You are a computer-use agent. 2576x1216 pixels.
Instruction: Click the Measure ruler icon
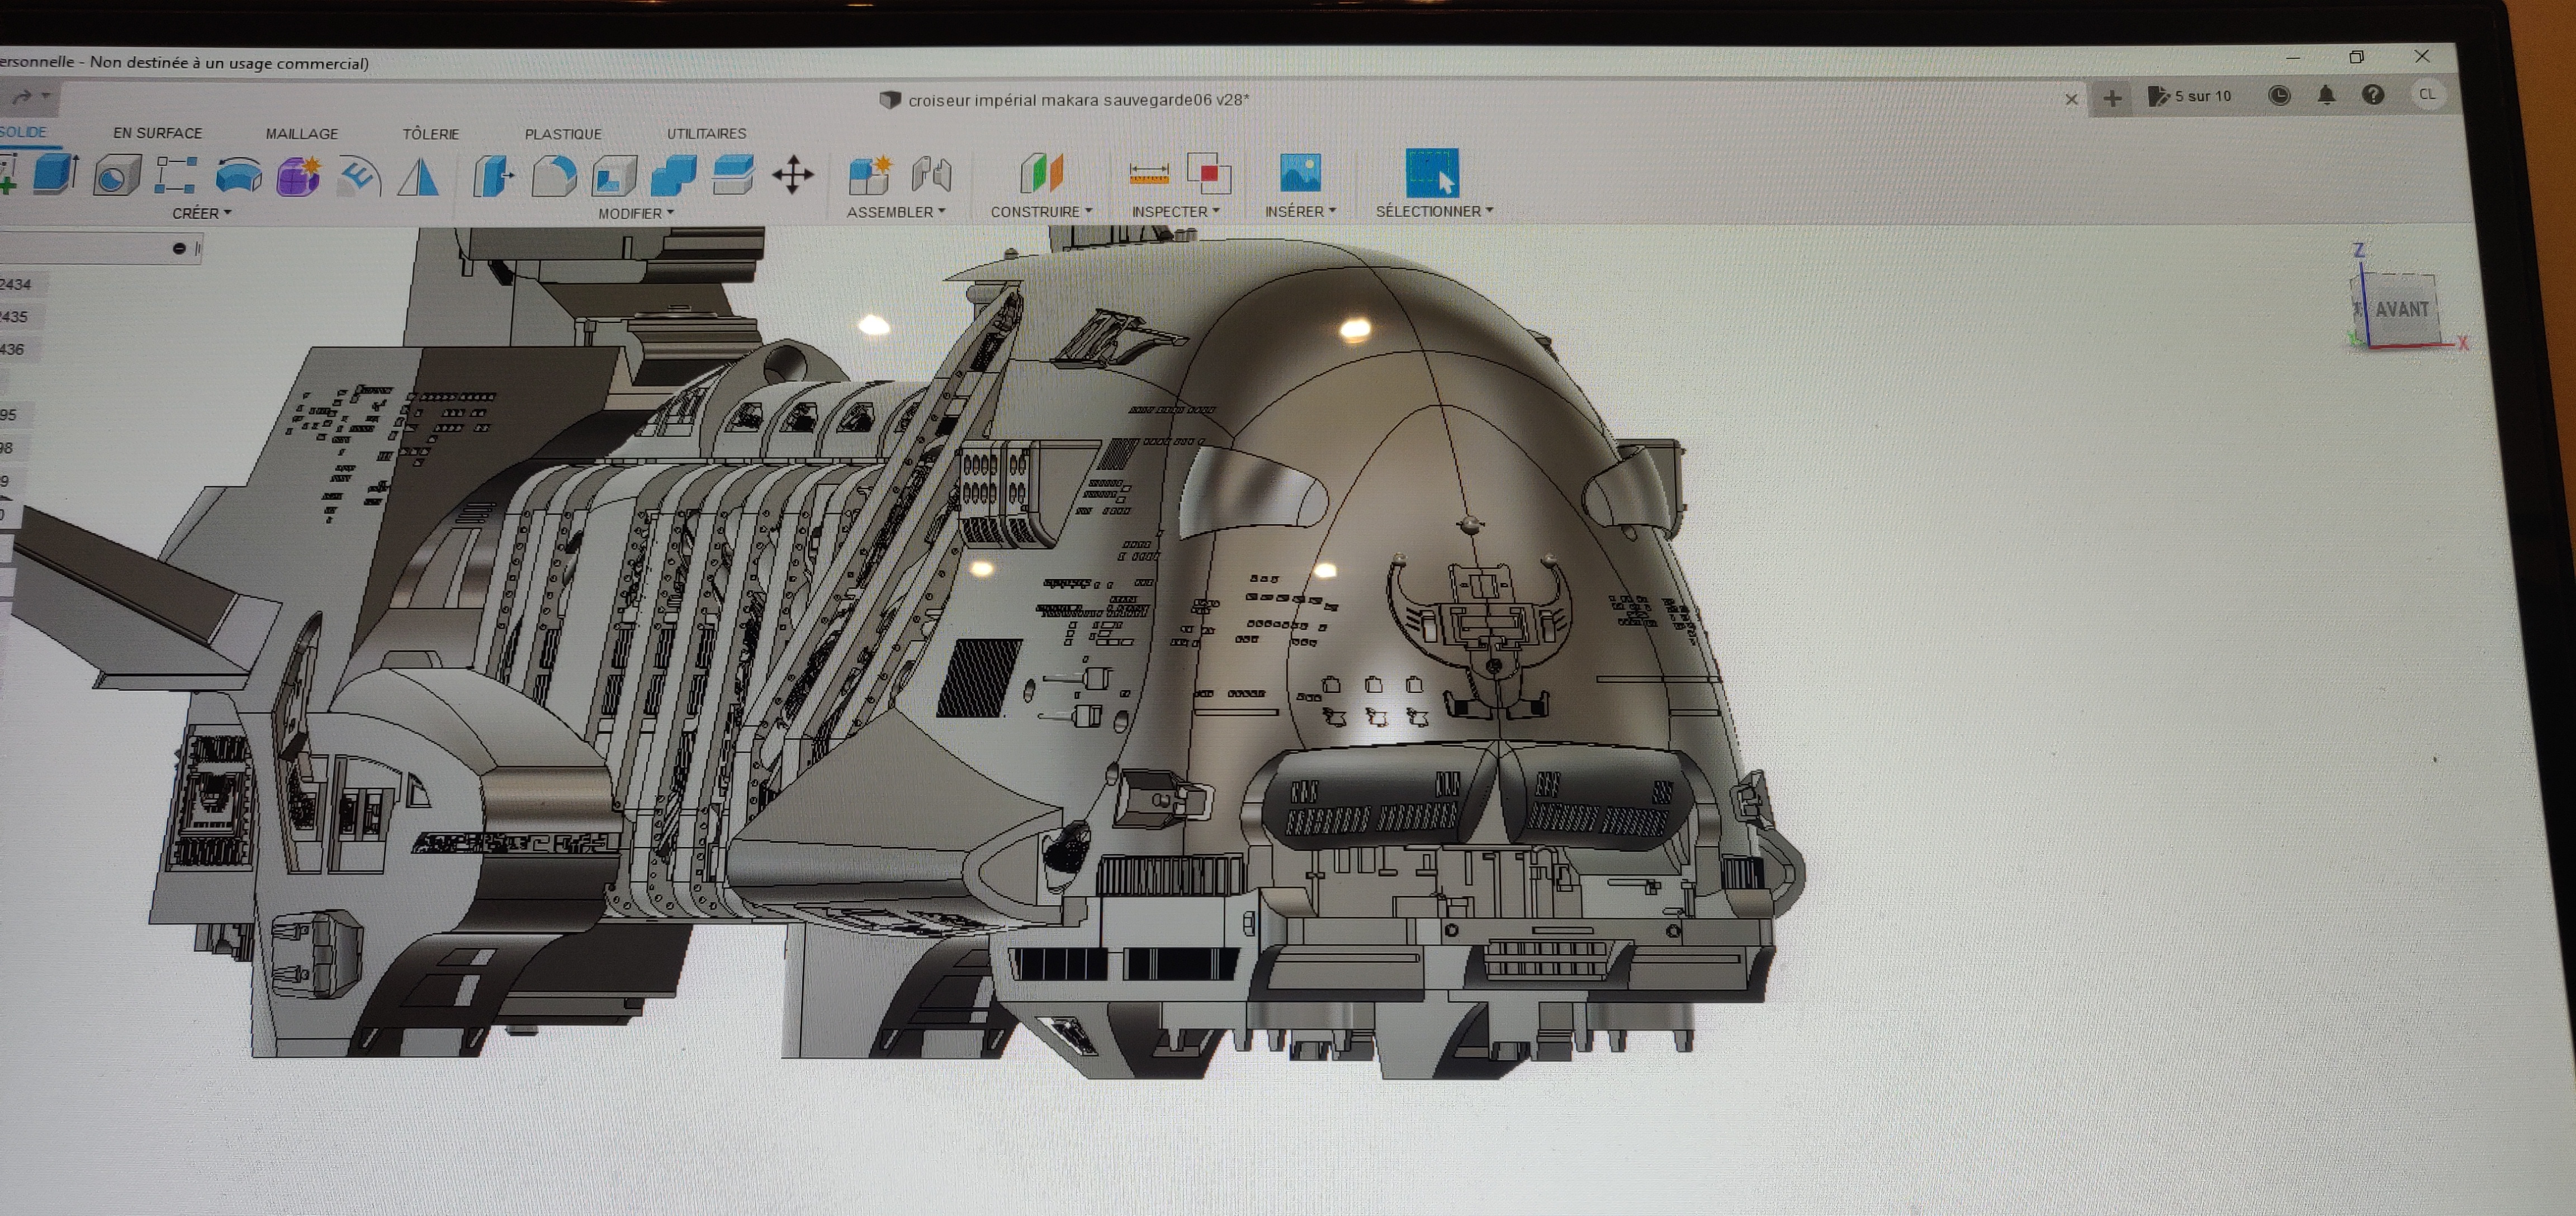click(1148, 174)
